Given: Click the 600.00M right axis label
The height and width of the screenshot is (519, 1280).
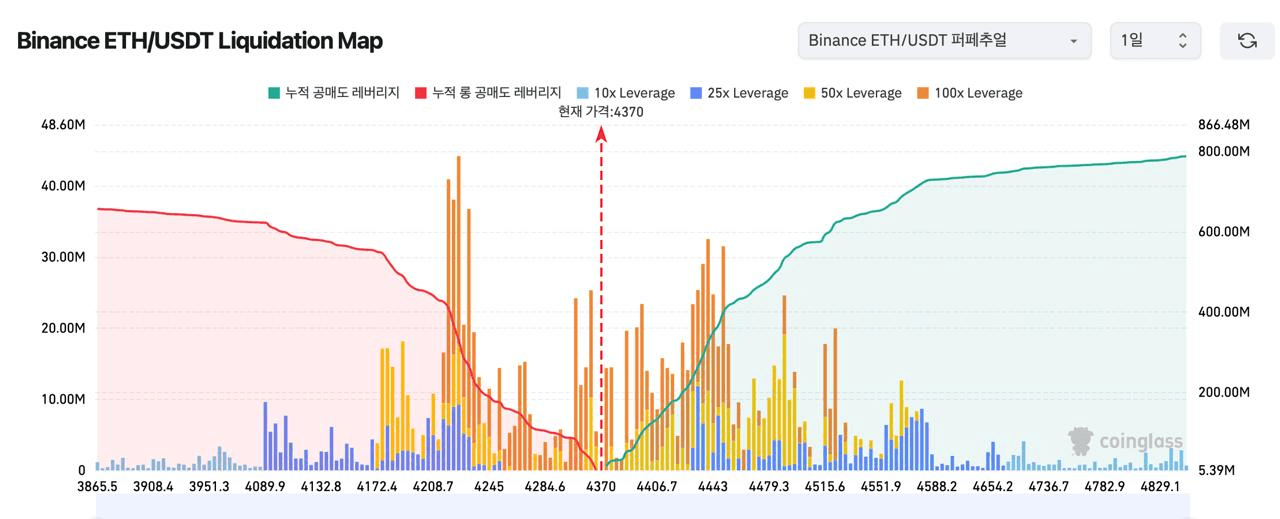Looking at the screenshot, I should [1224, 232].
